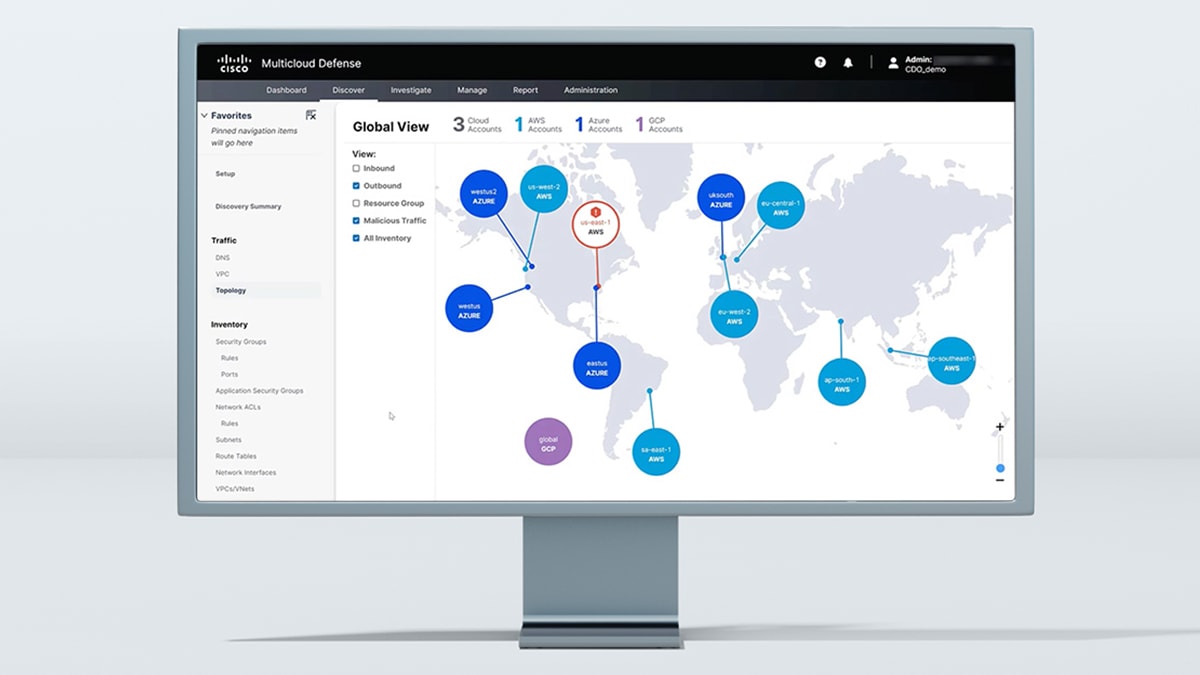
Task: Select the us-east-1 AWS alert node
Action: pos(596,225)
